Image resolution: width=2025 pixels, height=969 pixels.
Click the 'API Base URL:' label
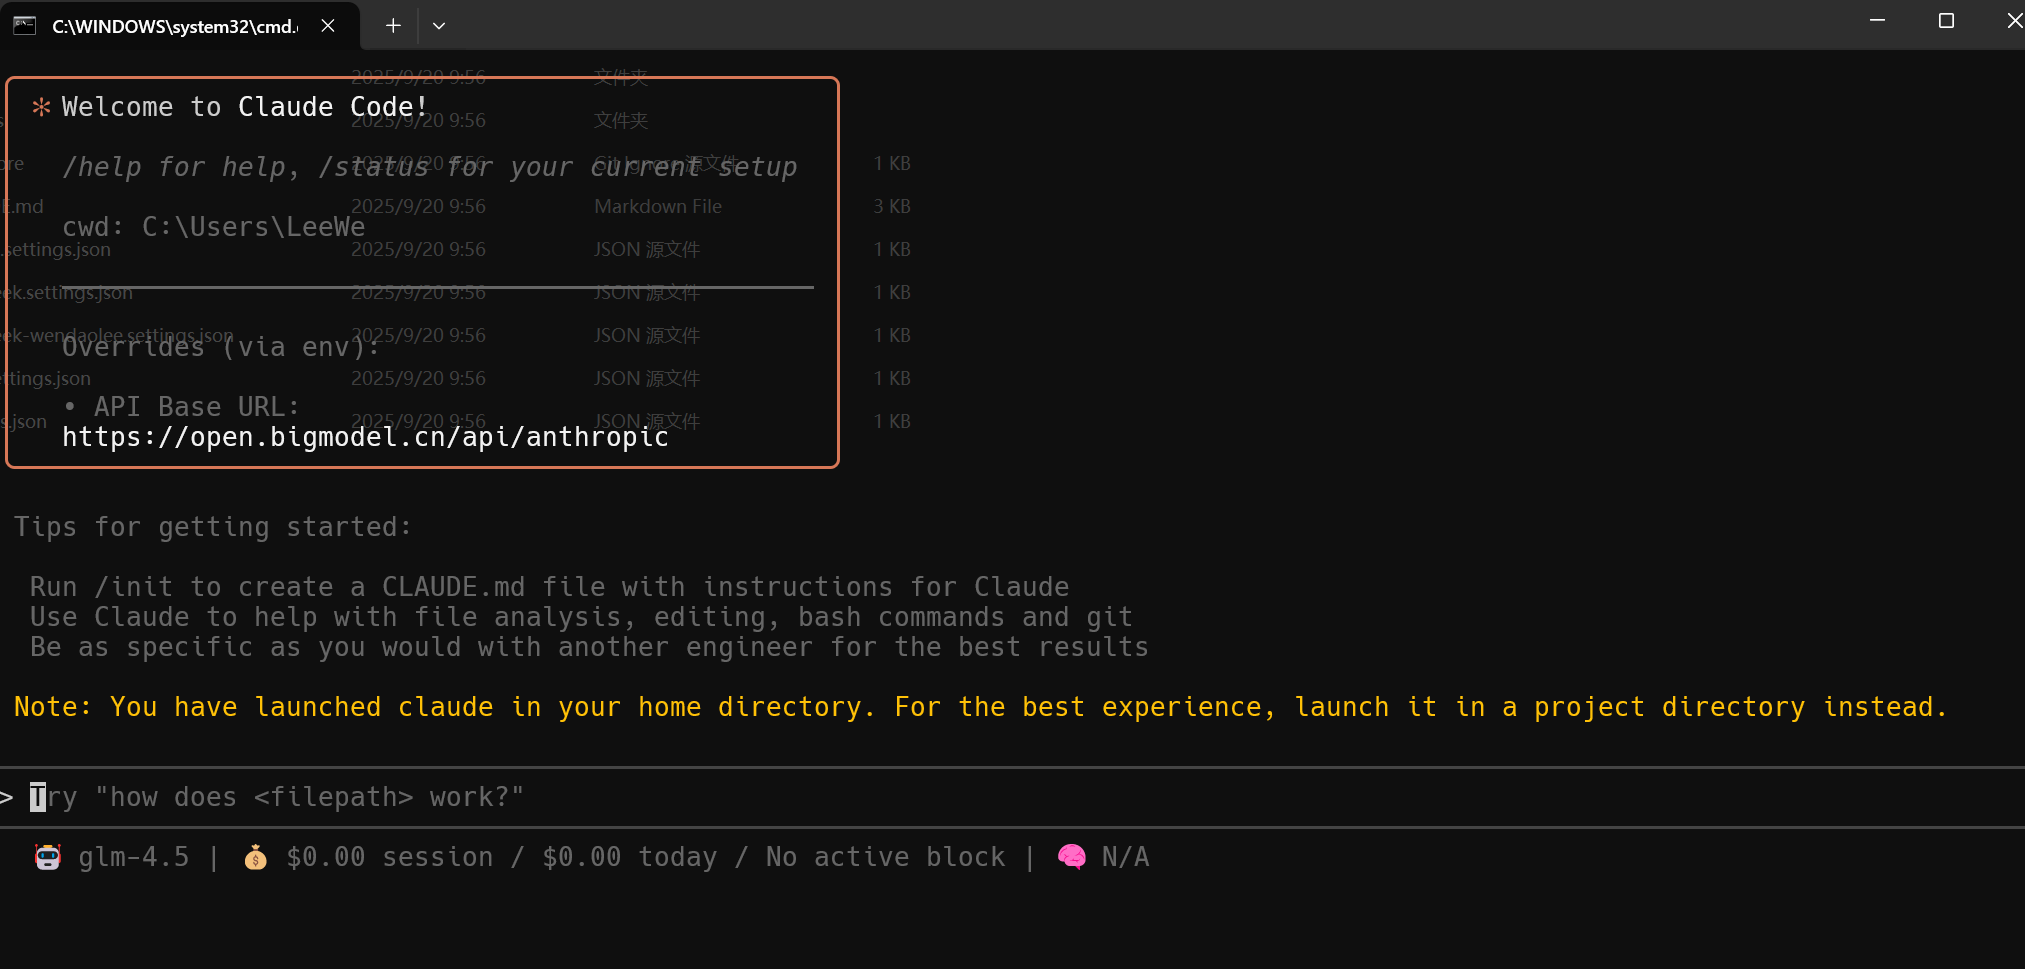(197, 407)
